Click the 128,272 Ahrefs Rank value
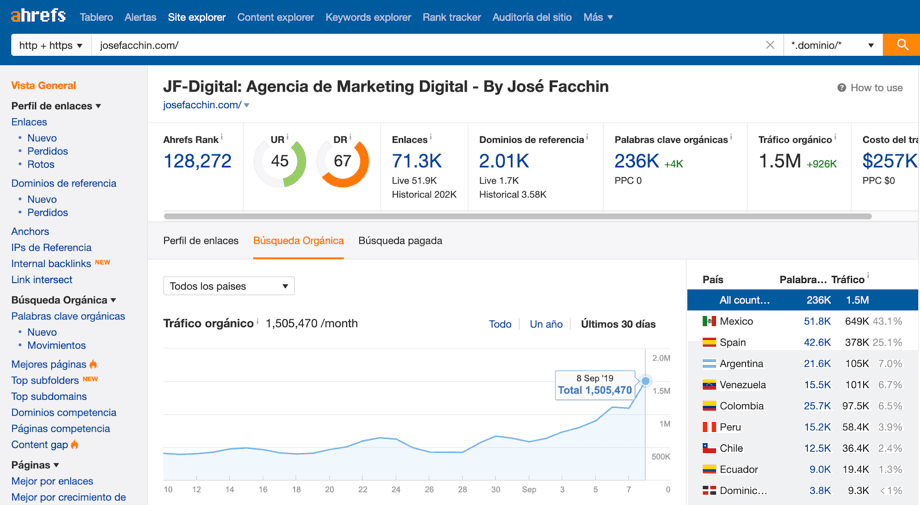This screenshot has width=920, height=505. coord(197,161)
